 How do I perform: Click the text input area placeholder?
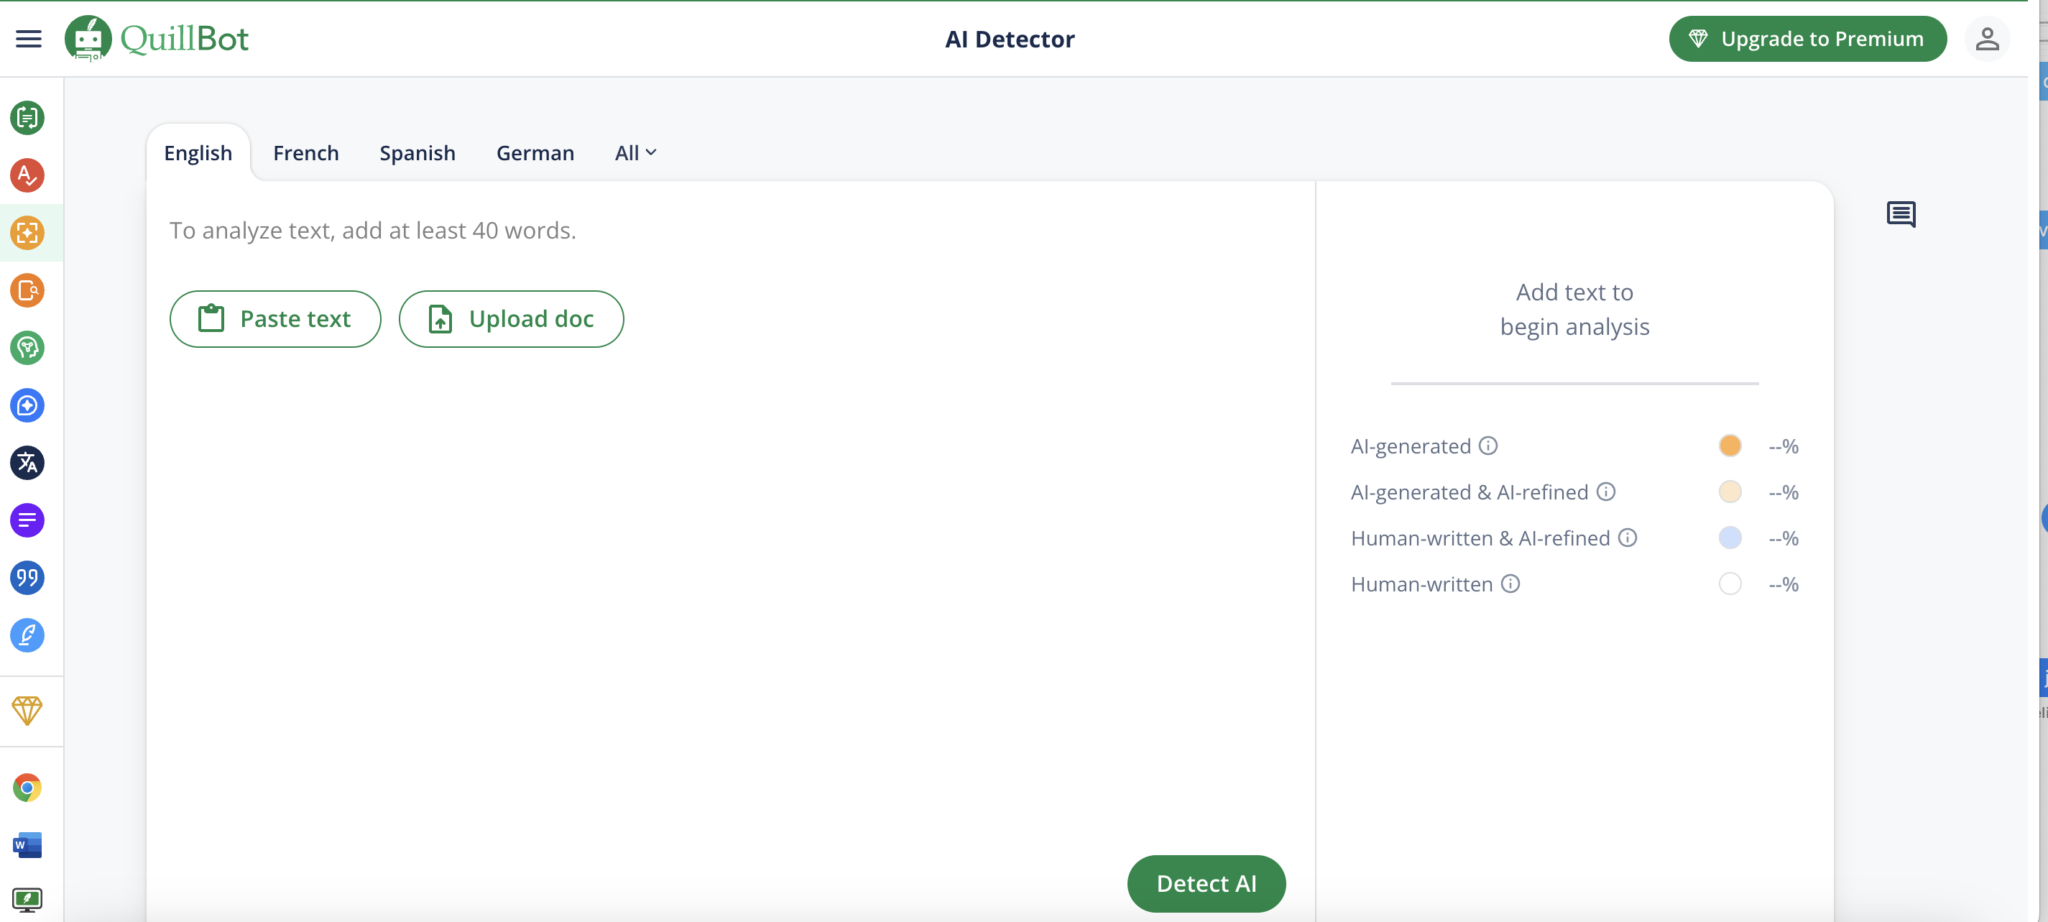coord(372,231)
